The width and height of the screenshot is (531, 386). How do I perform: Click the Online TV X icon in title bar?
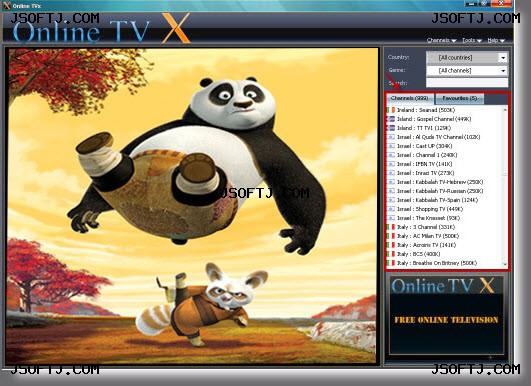point(6,5)
